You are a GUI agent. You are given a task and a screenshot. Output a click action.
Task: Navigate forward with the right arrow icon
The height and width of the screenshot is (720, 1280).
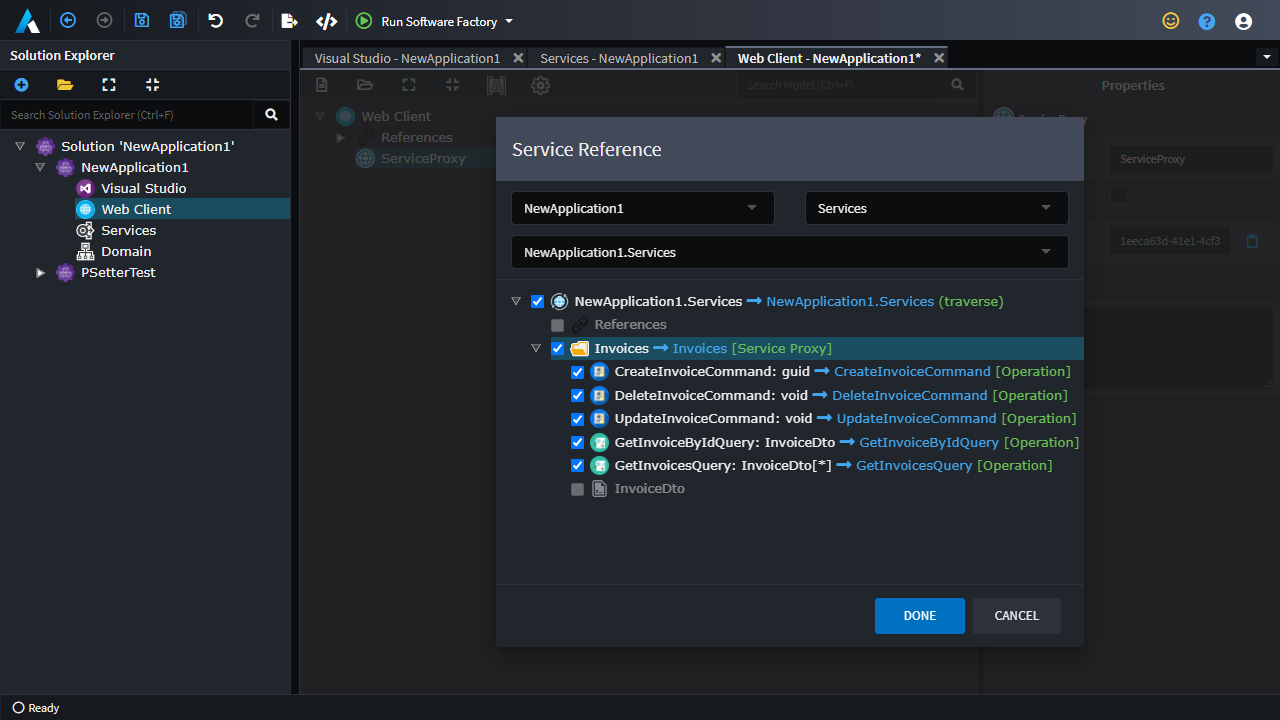[104, 20]
